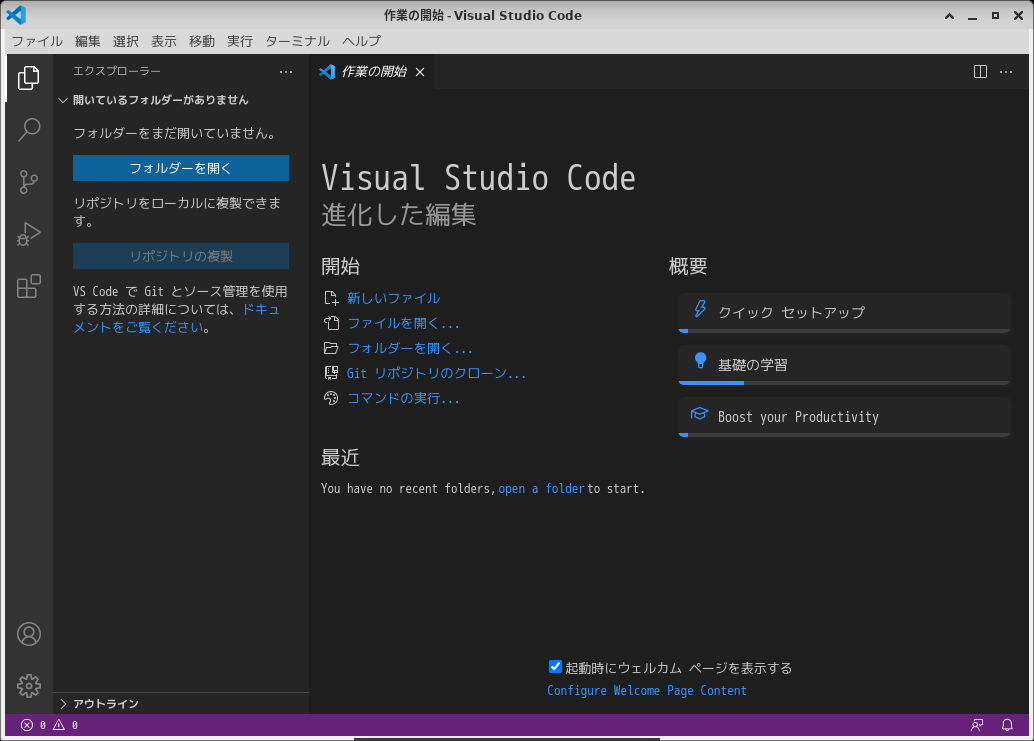Click the new file icon under 開始
This screenshot has height=741, width=1034.
tap(331, 299)
